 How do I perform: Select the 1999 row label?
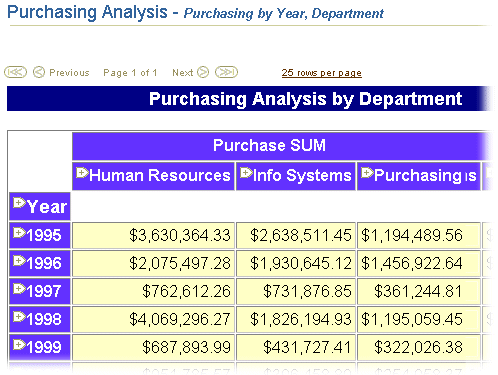pos(44,347)
